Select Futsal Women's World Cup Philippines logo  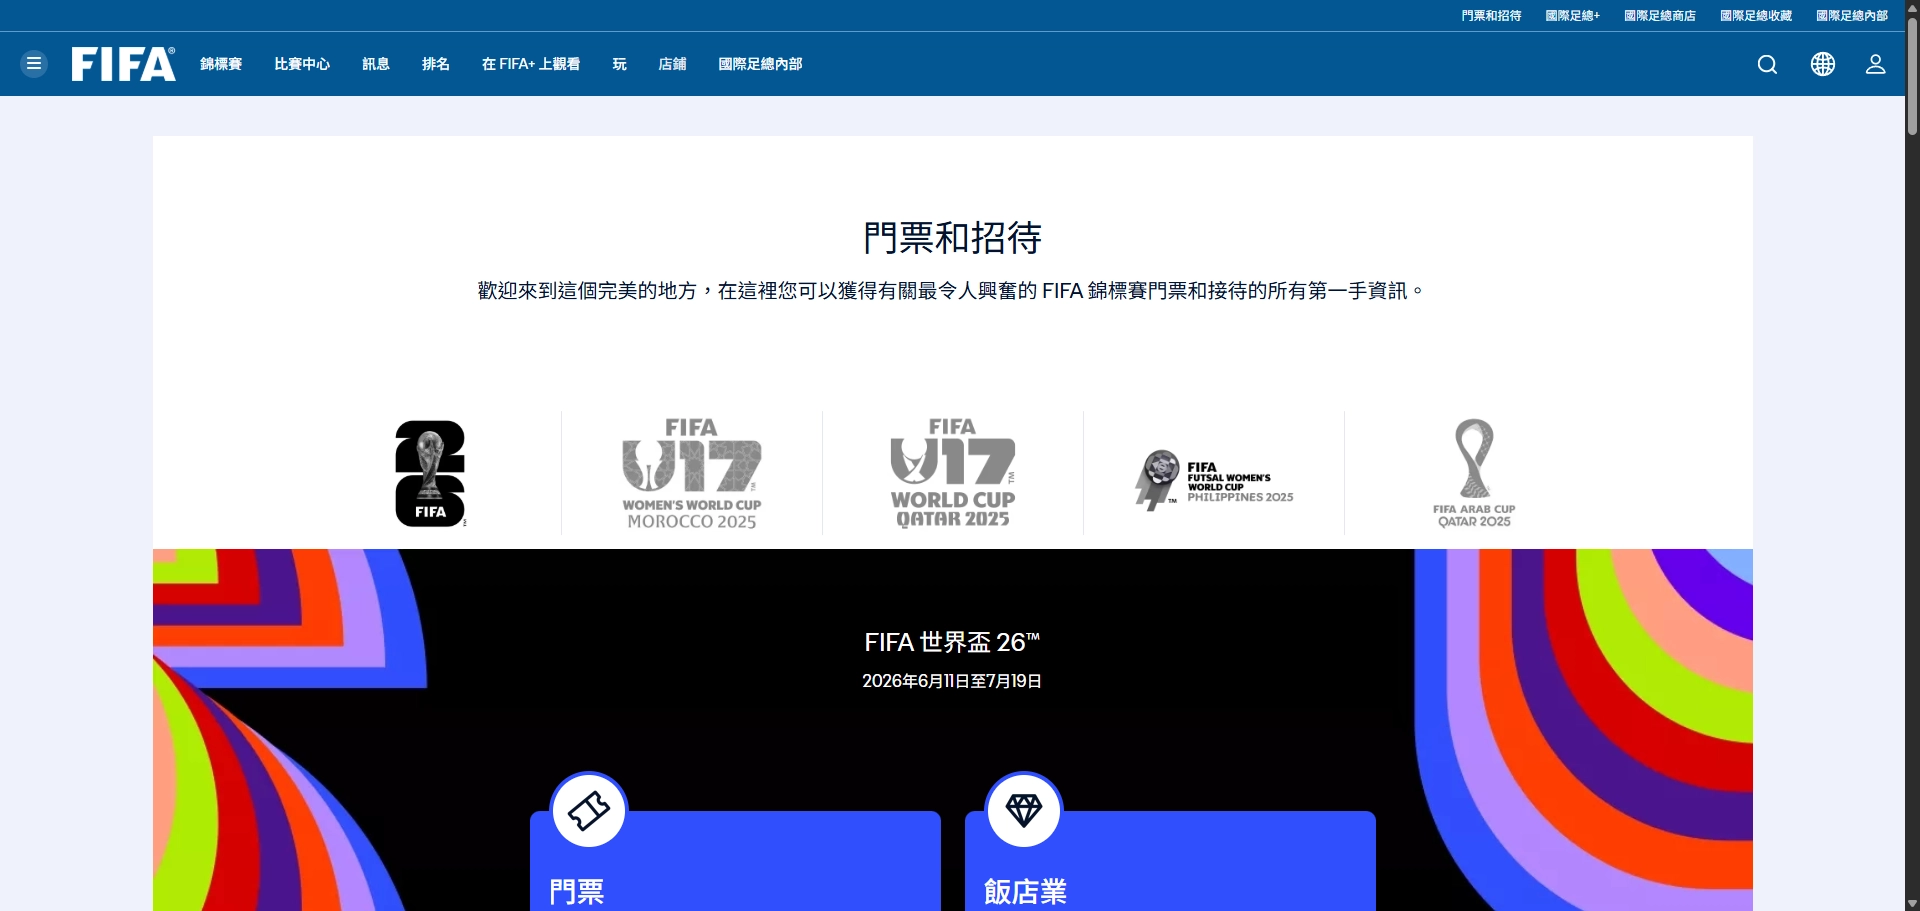click(1214, 480)
